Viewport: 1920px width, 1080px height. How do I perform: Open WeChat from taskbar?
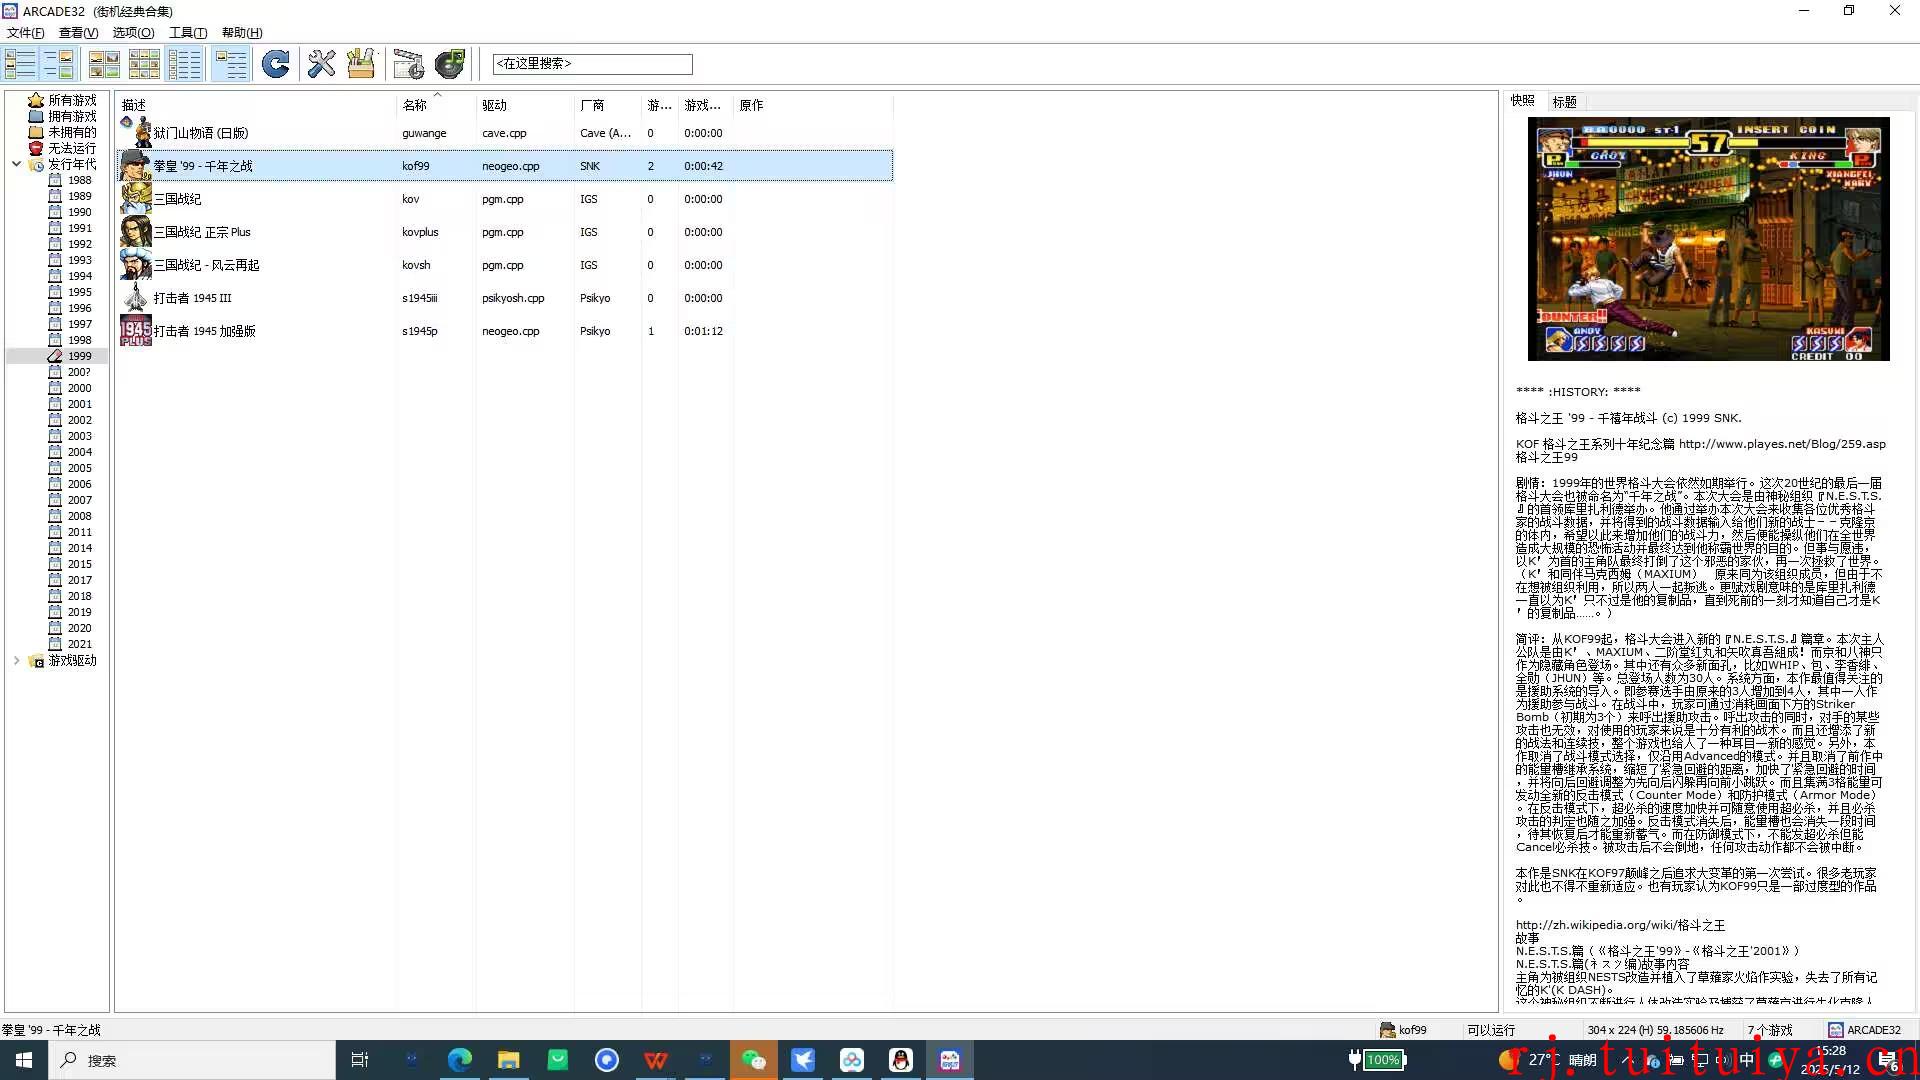(754, 1060)
